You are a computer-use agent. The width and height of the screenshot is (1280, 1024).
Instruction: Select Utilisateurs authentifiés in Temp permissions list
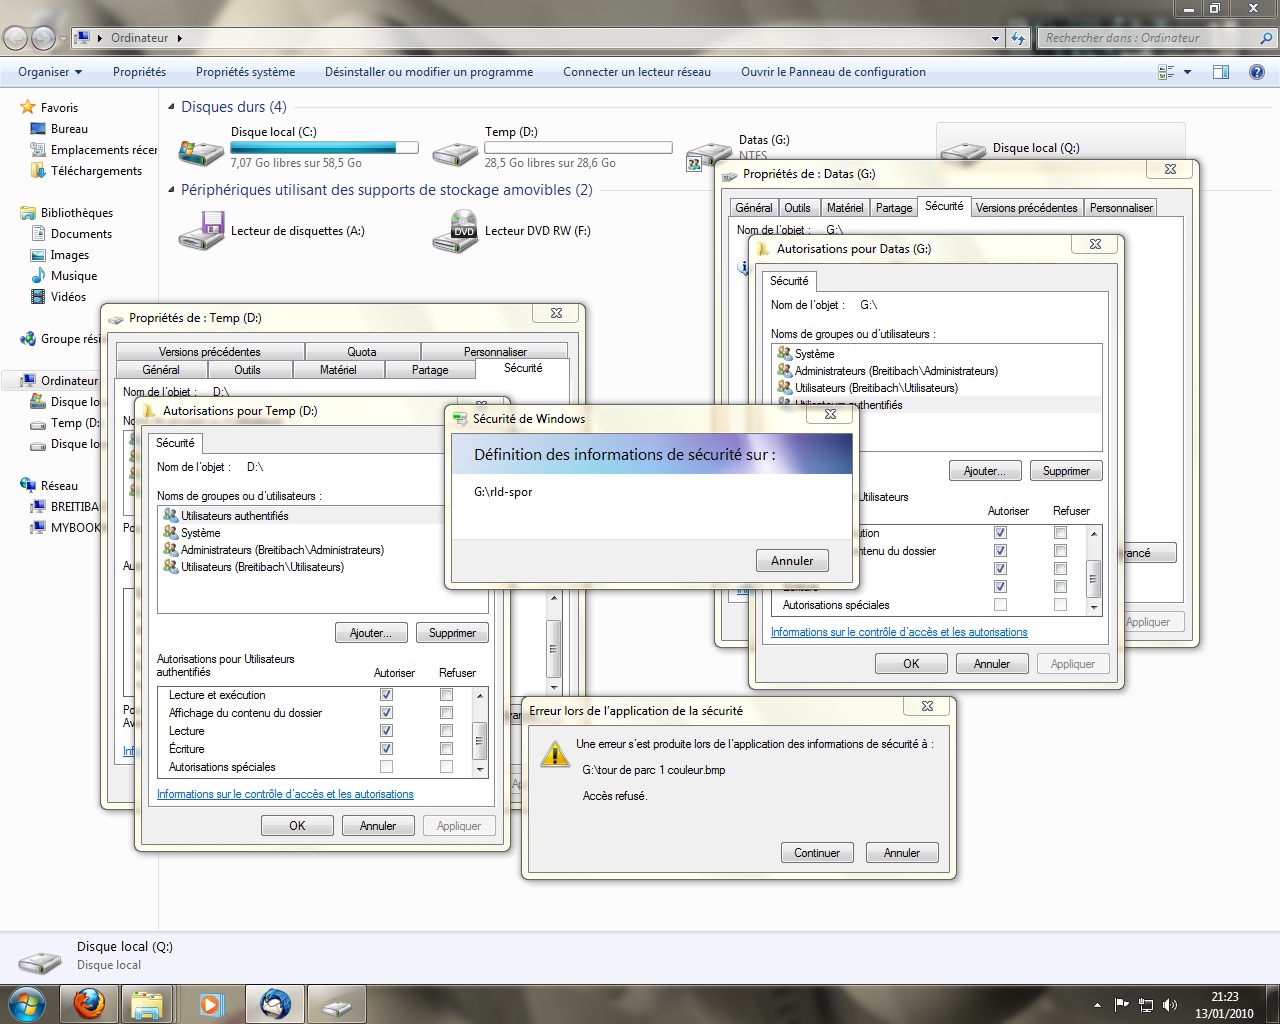coord(301,516)
